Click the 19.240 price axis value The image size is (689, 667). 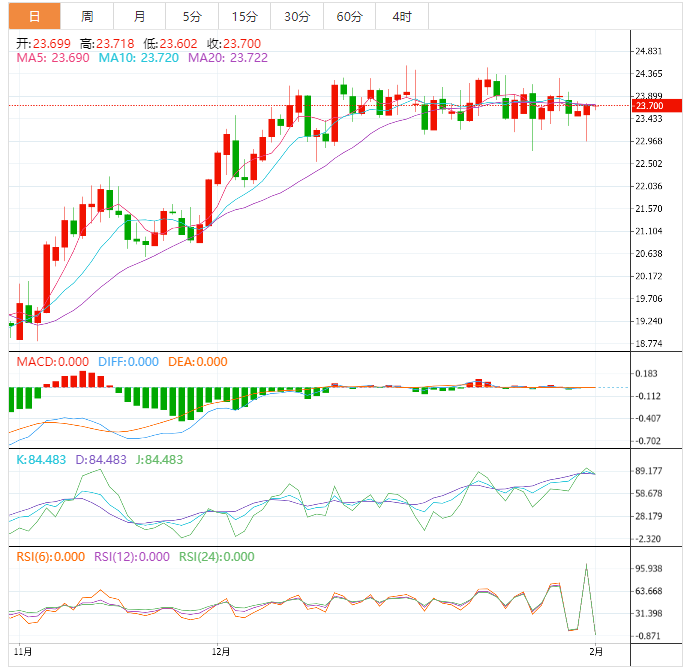649,321
